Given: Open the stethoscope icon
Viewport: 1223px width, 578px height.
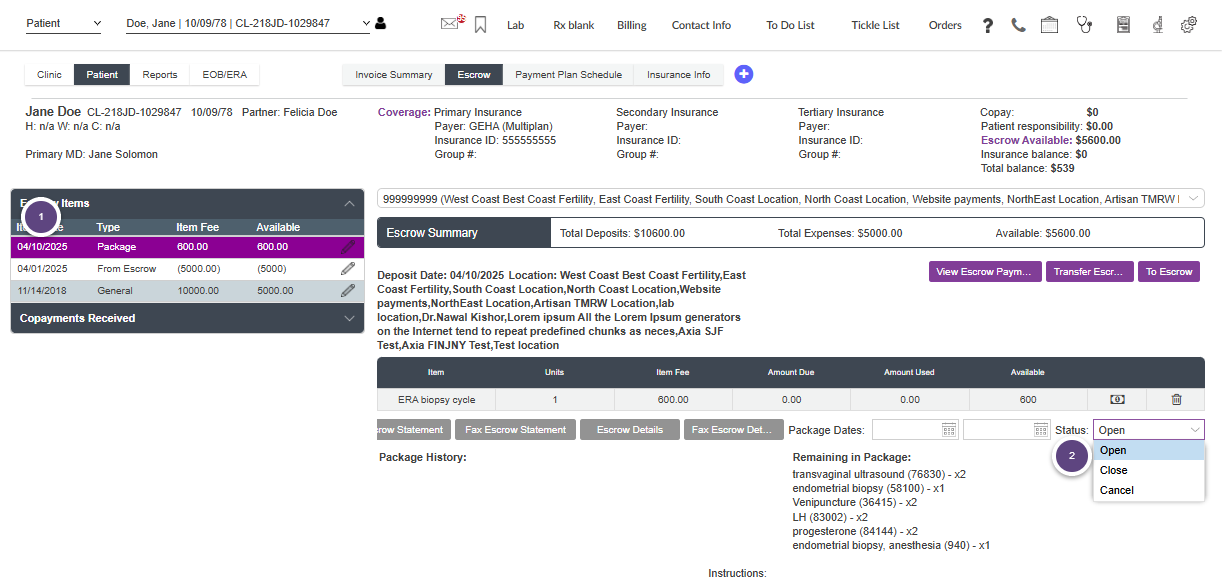Looking at the screenshot, I should click(1084, 25).
